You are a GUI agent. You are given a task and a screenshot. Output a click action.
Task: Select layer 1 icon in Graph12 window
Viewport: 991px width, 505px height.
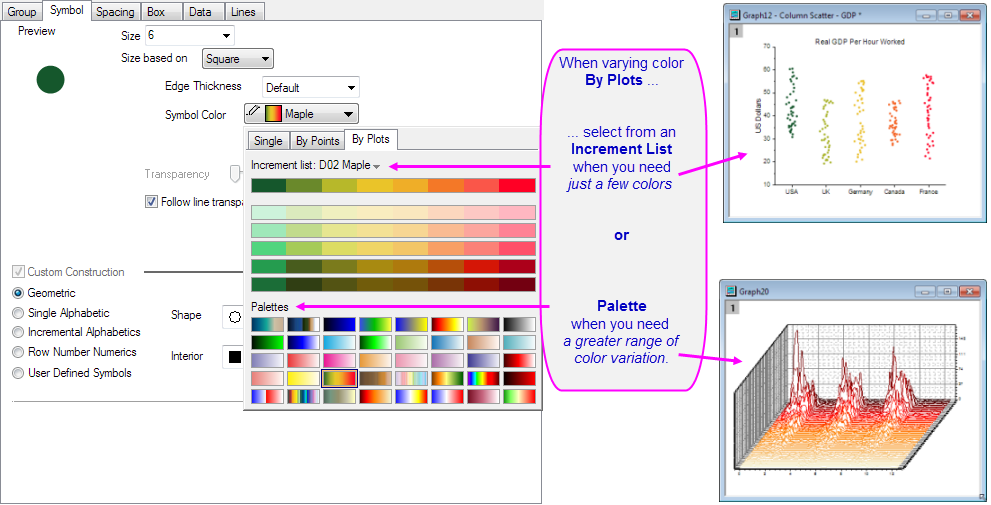[736, 31]
